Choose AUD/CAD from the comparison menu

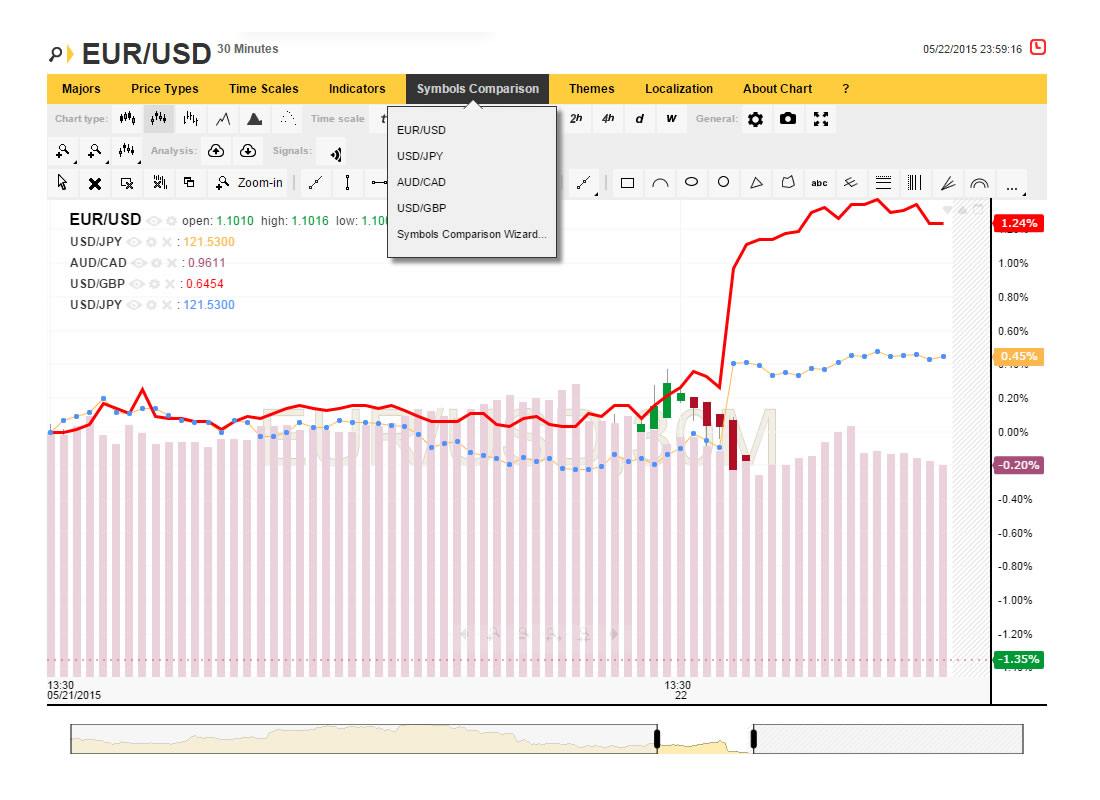(x=421, y=182)
